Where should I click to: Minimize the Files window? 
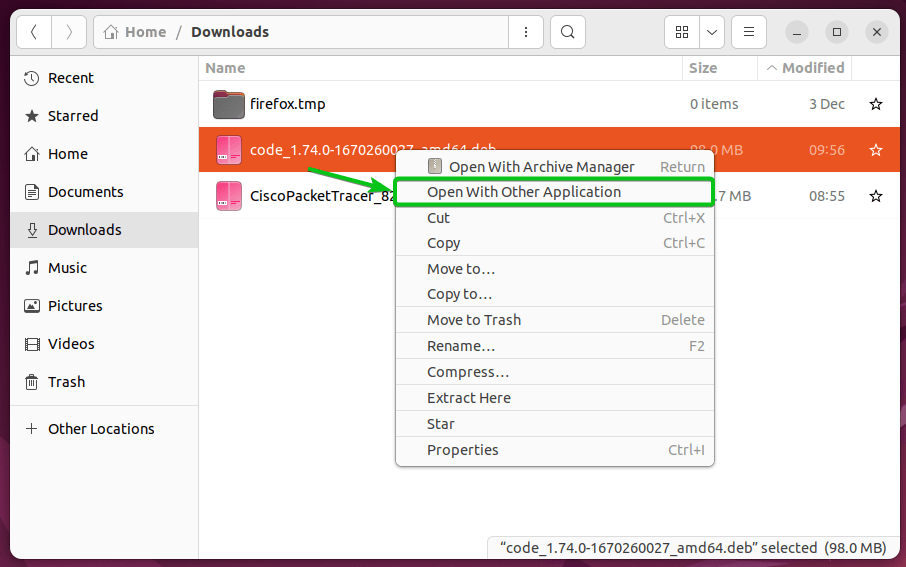(x=797, y=32)
